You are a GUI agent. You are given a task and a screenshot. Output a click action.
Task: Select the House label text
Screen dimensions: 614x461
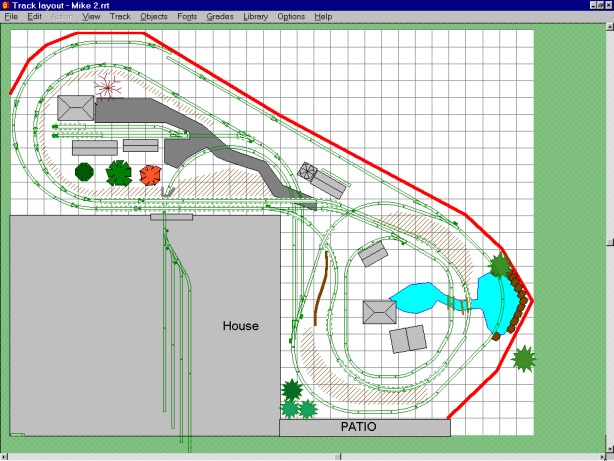pyautogui.click(x=240, y=326)
